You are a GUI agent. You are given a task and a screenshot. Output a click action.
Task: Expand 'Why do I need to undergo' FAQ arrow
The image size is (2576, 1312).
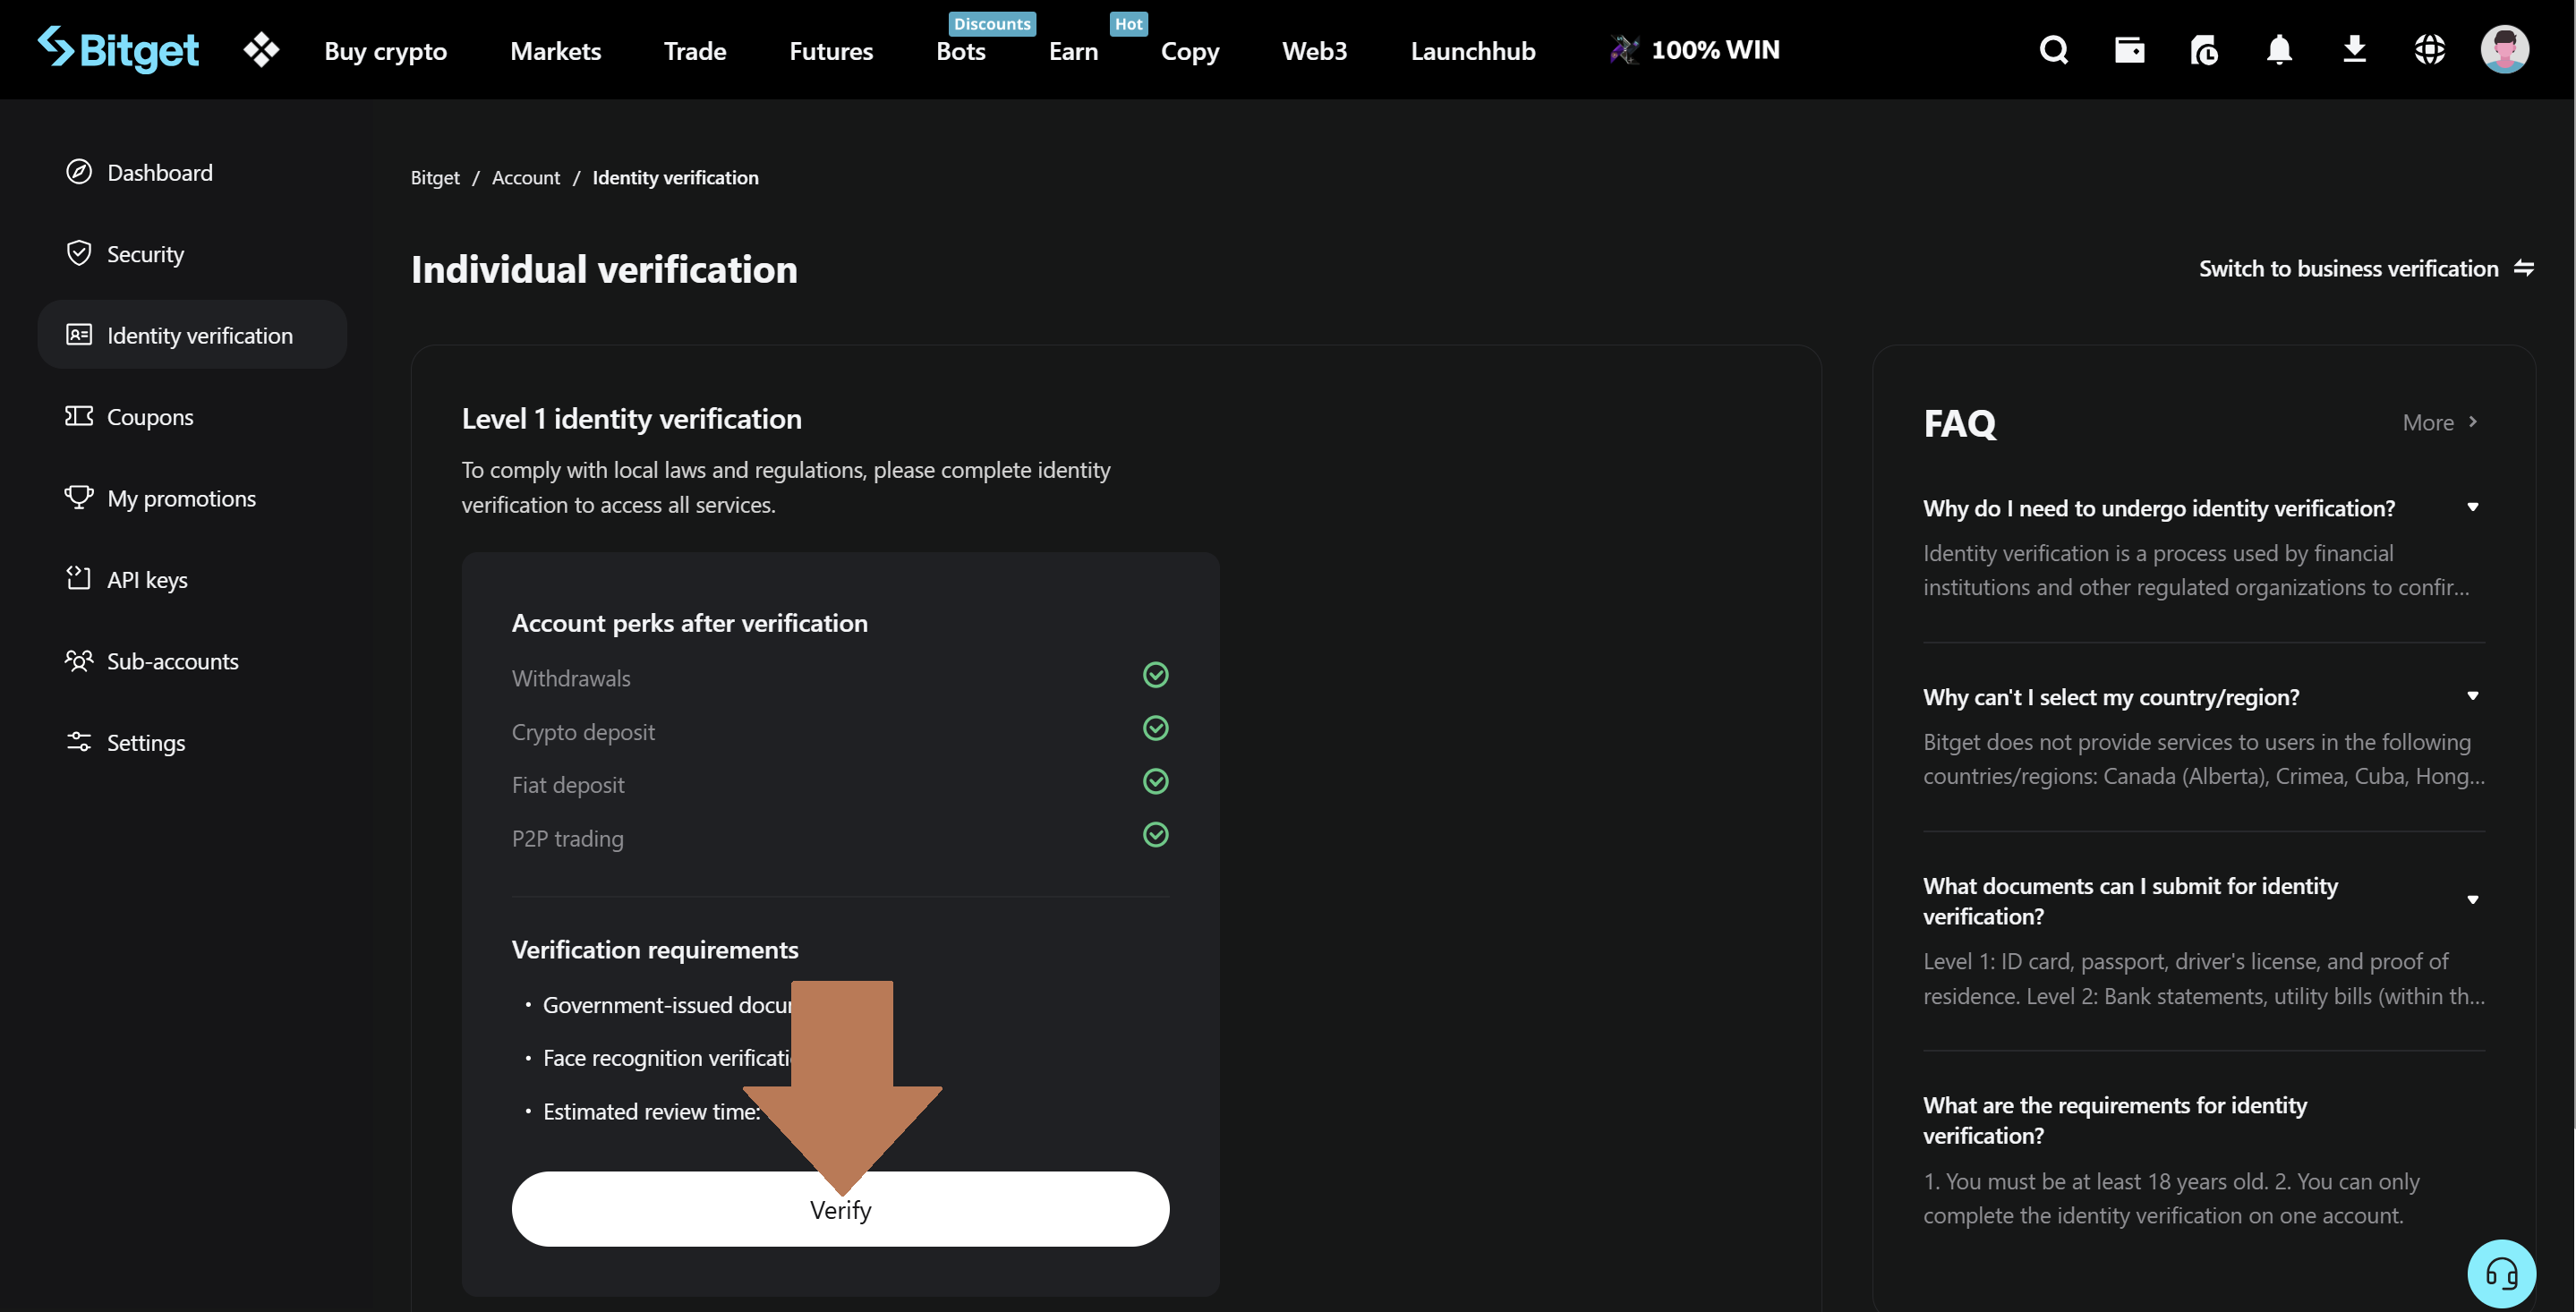[x=2472, y=507]
